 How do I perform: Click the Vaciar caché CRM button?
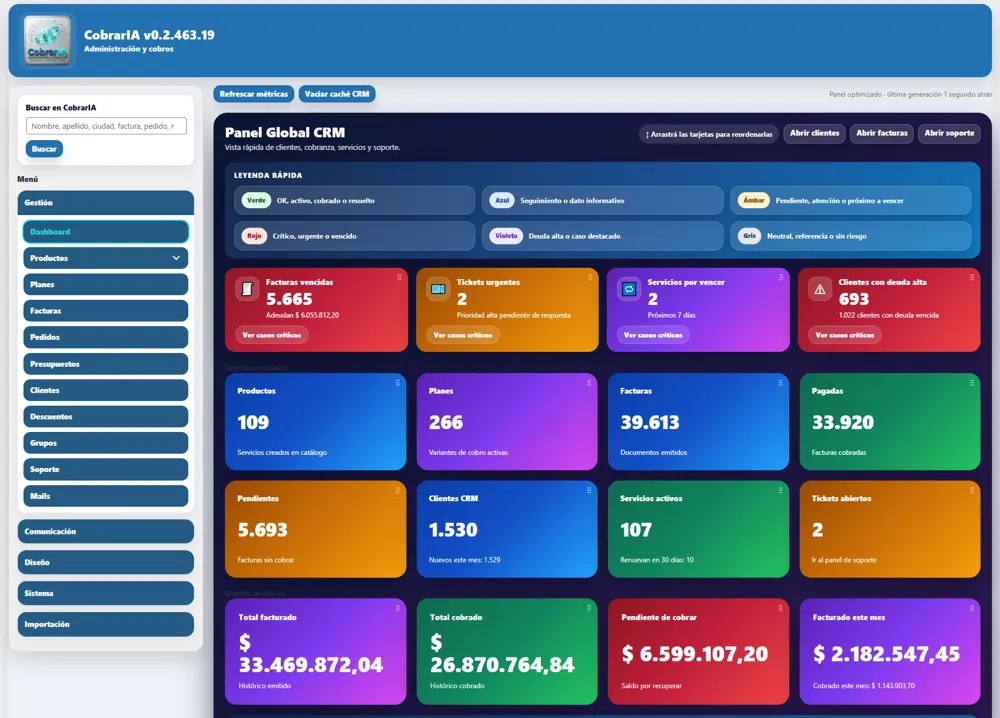coord(337,94)
